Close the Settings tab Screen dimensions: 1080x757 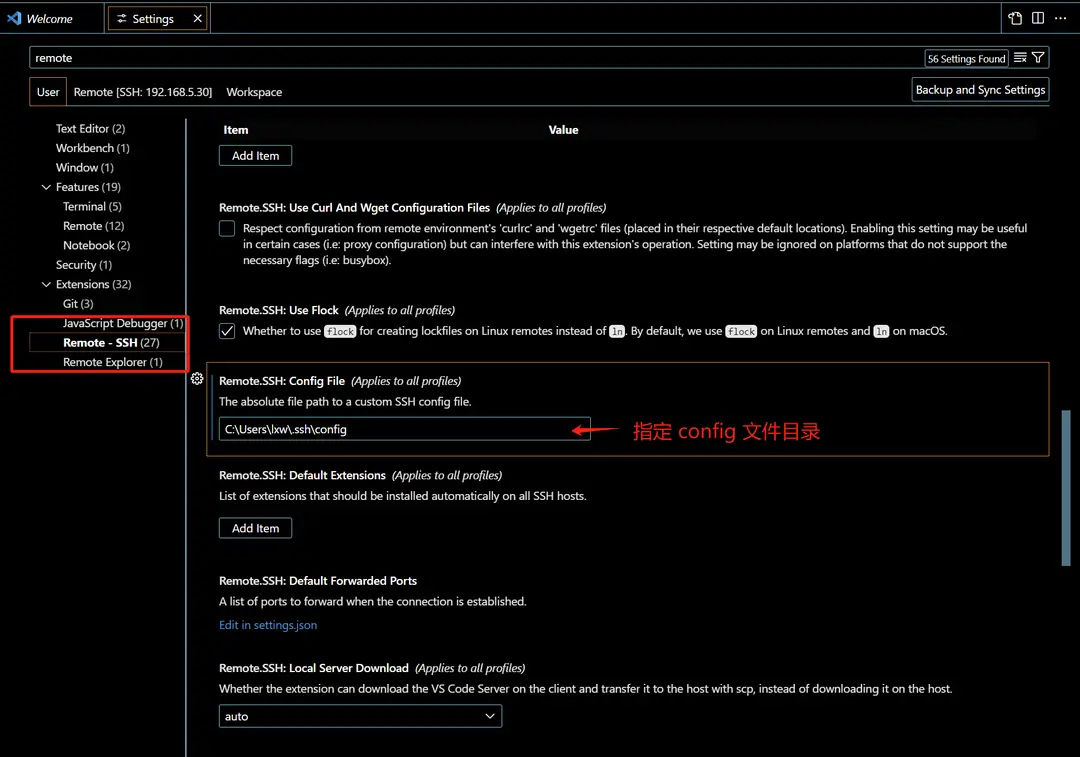198,19
